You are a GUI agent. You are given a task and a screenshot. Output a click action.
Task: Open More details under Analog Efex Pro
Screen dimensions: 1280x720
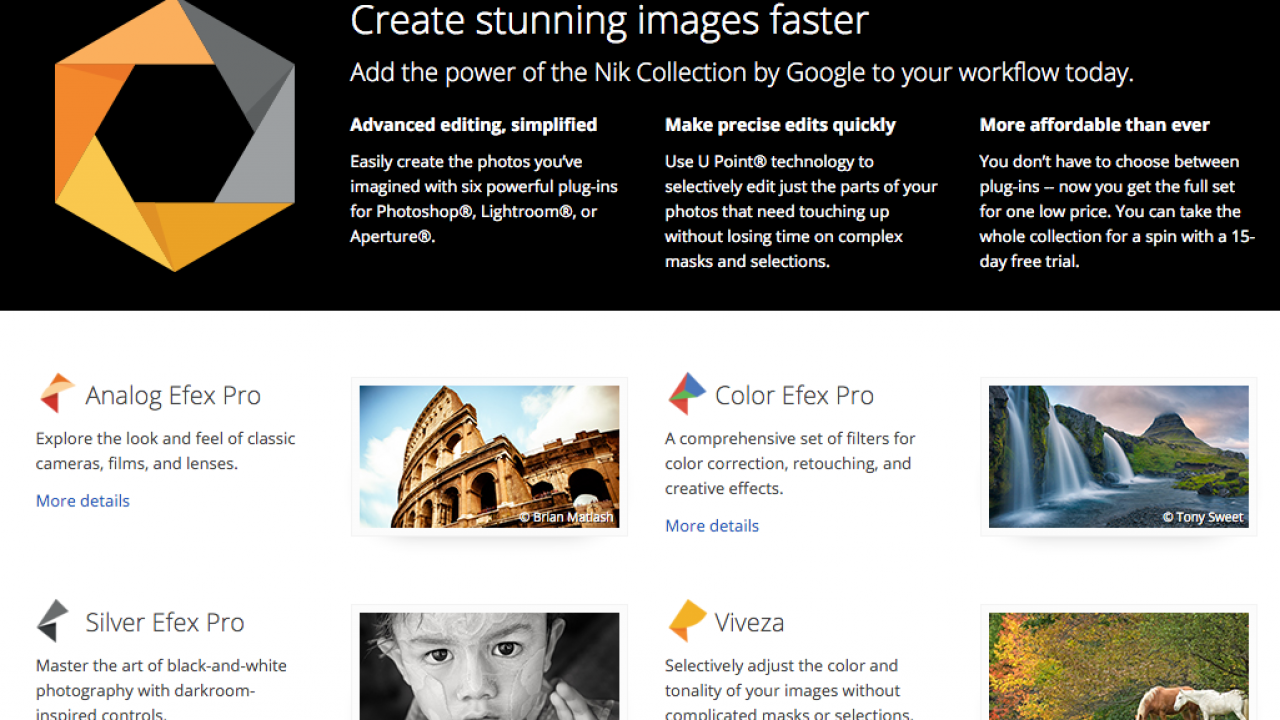(83, 501)
